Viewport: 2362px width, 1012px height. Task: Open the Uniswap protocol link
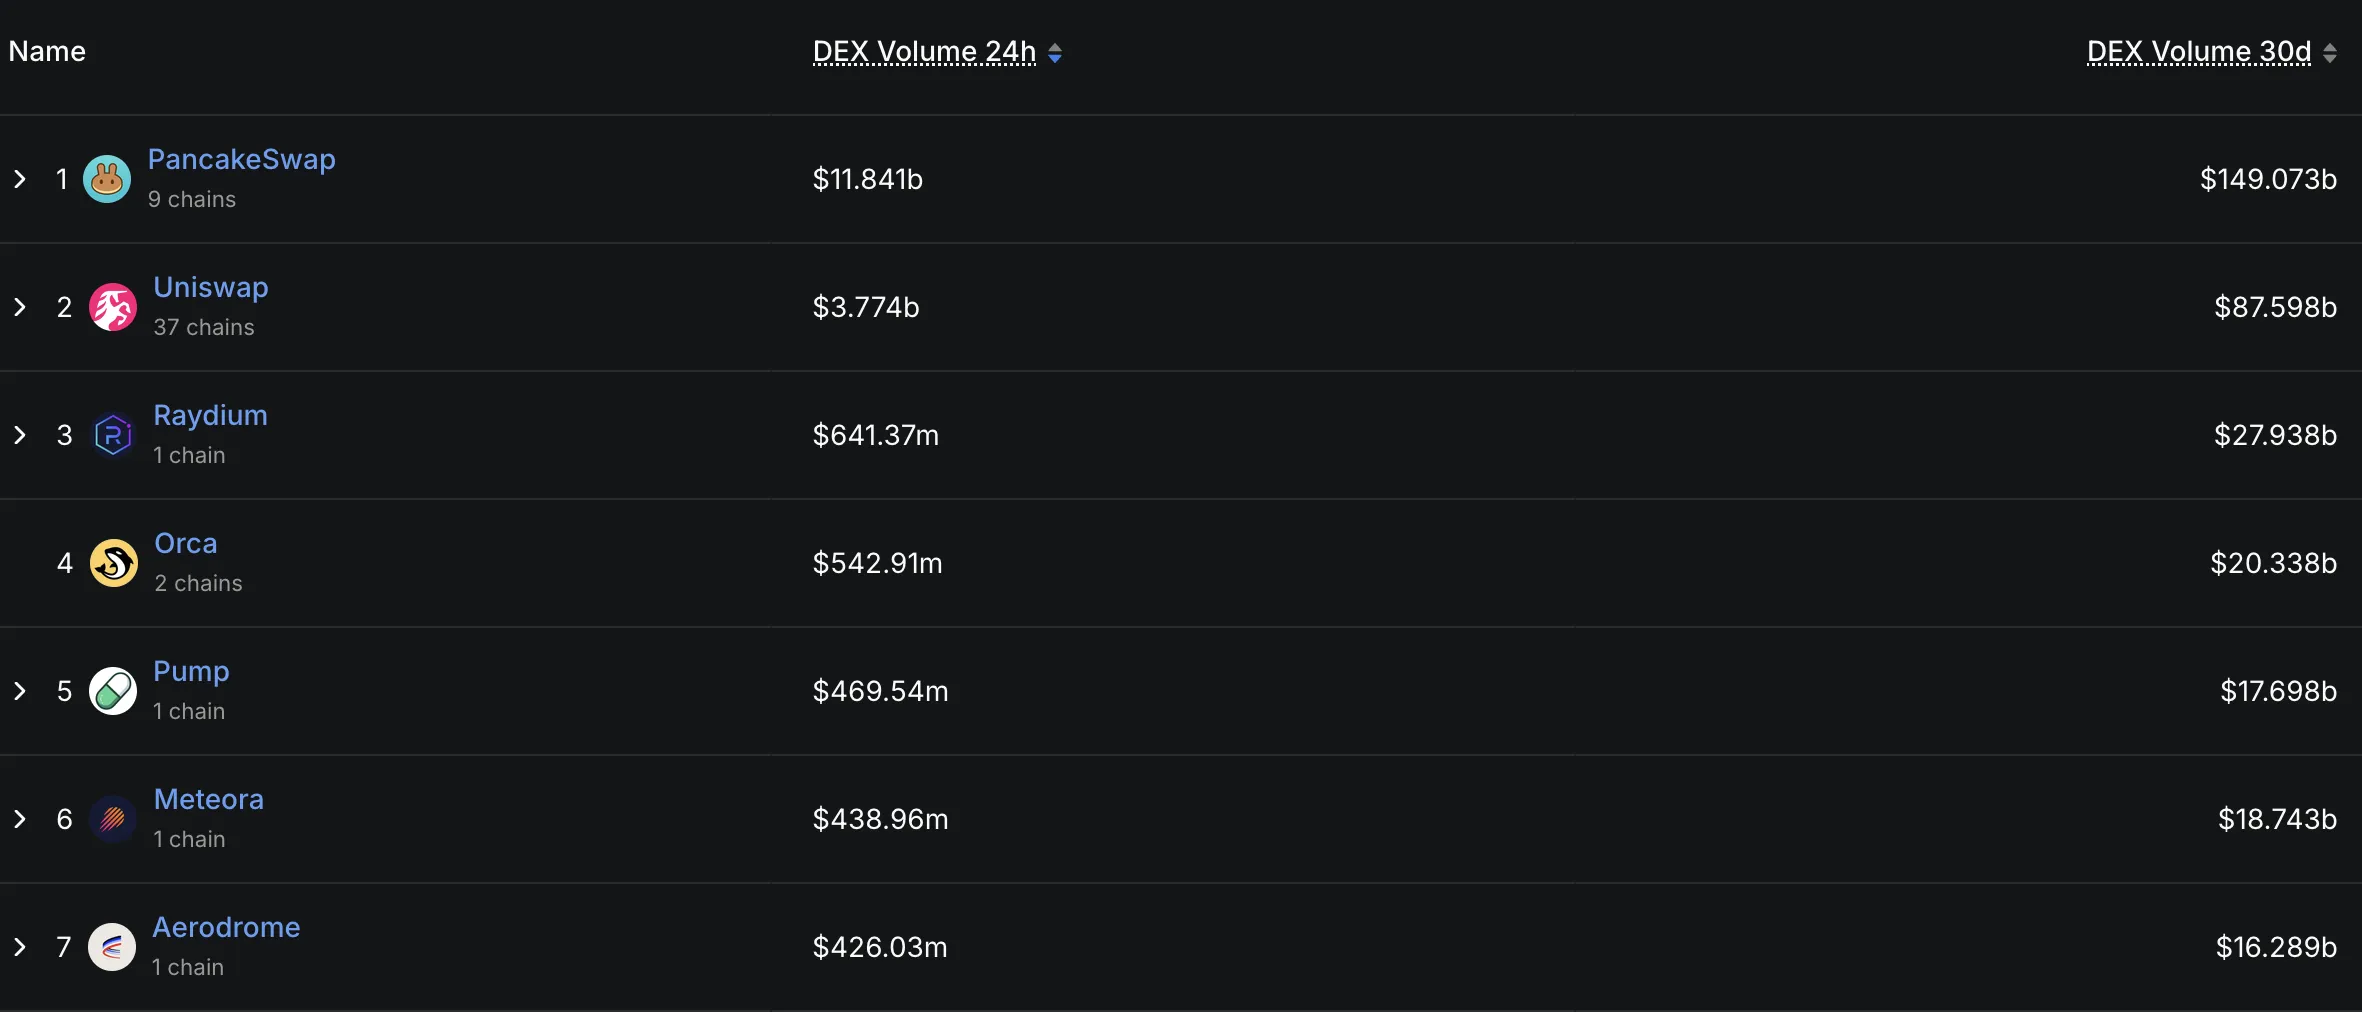click(211, 287)
